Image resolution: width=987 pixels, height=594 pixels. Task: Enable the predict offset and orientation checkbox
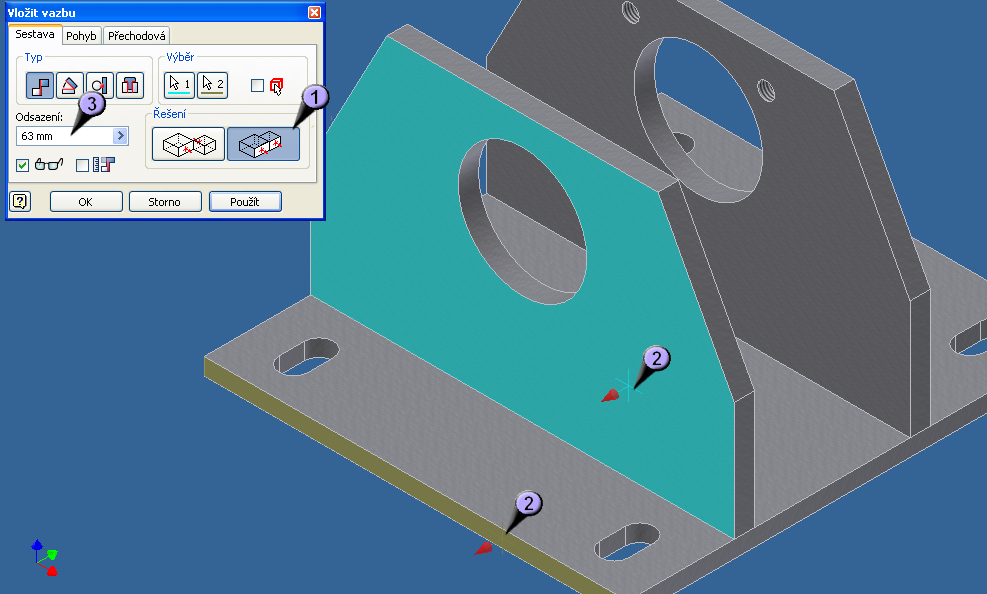(83, 165)
